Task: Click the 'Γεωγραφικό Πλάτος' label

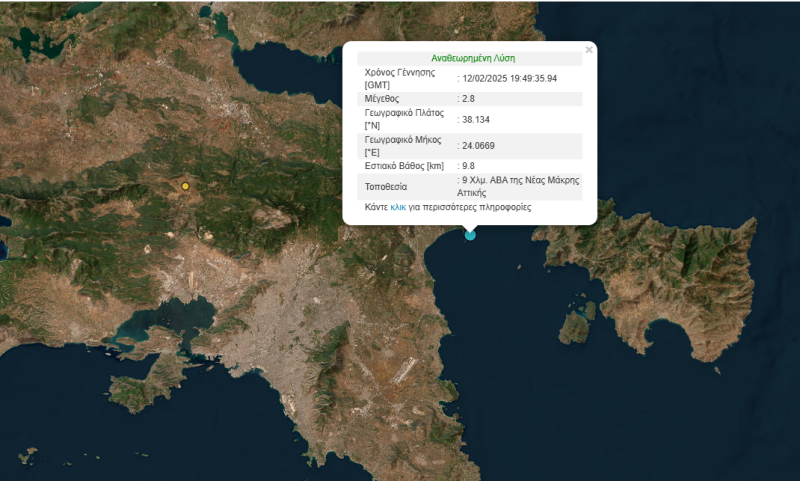Action: click(404, 113)
